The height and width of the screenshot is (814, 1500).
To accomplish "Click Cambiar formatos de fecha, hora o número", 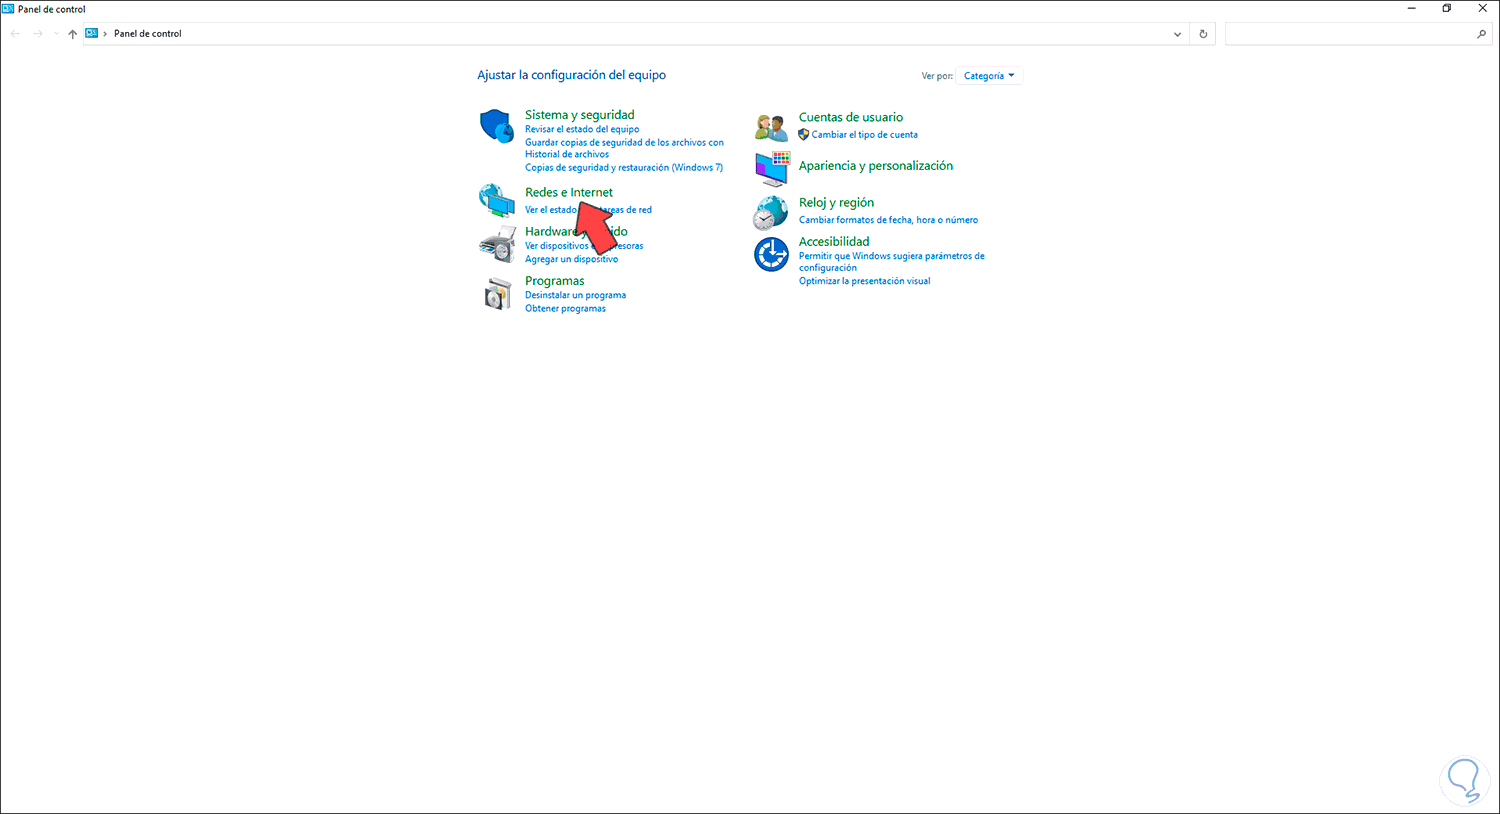I will click(x=888, y=220).
